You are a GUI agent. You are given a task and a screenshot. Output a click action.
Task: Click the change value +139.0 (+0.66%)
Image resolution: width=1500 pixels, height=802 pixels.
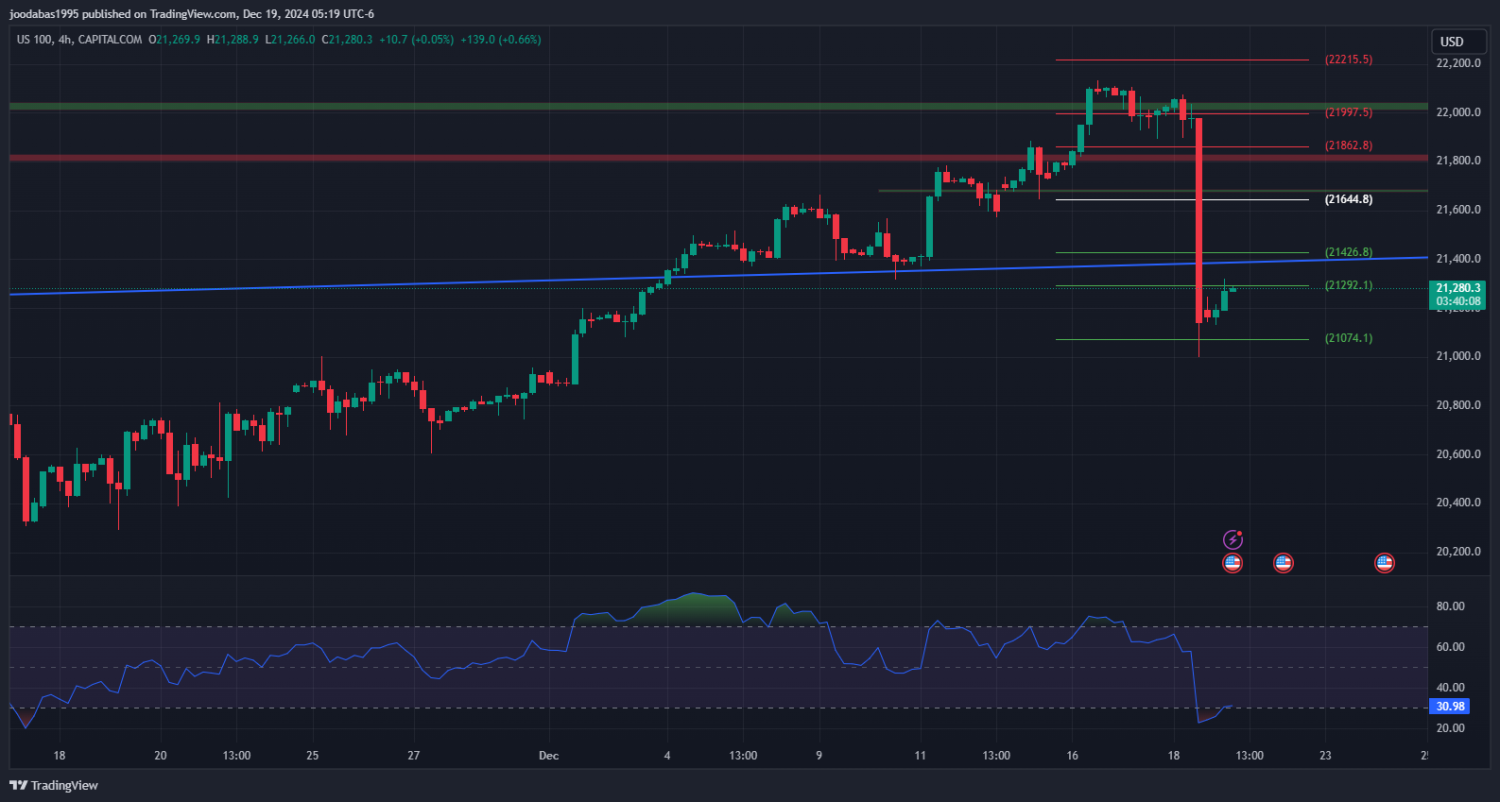point(500,39)
